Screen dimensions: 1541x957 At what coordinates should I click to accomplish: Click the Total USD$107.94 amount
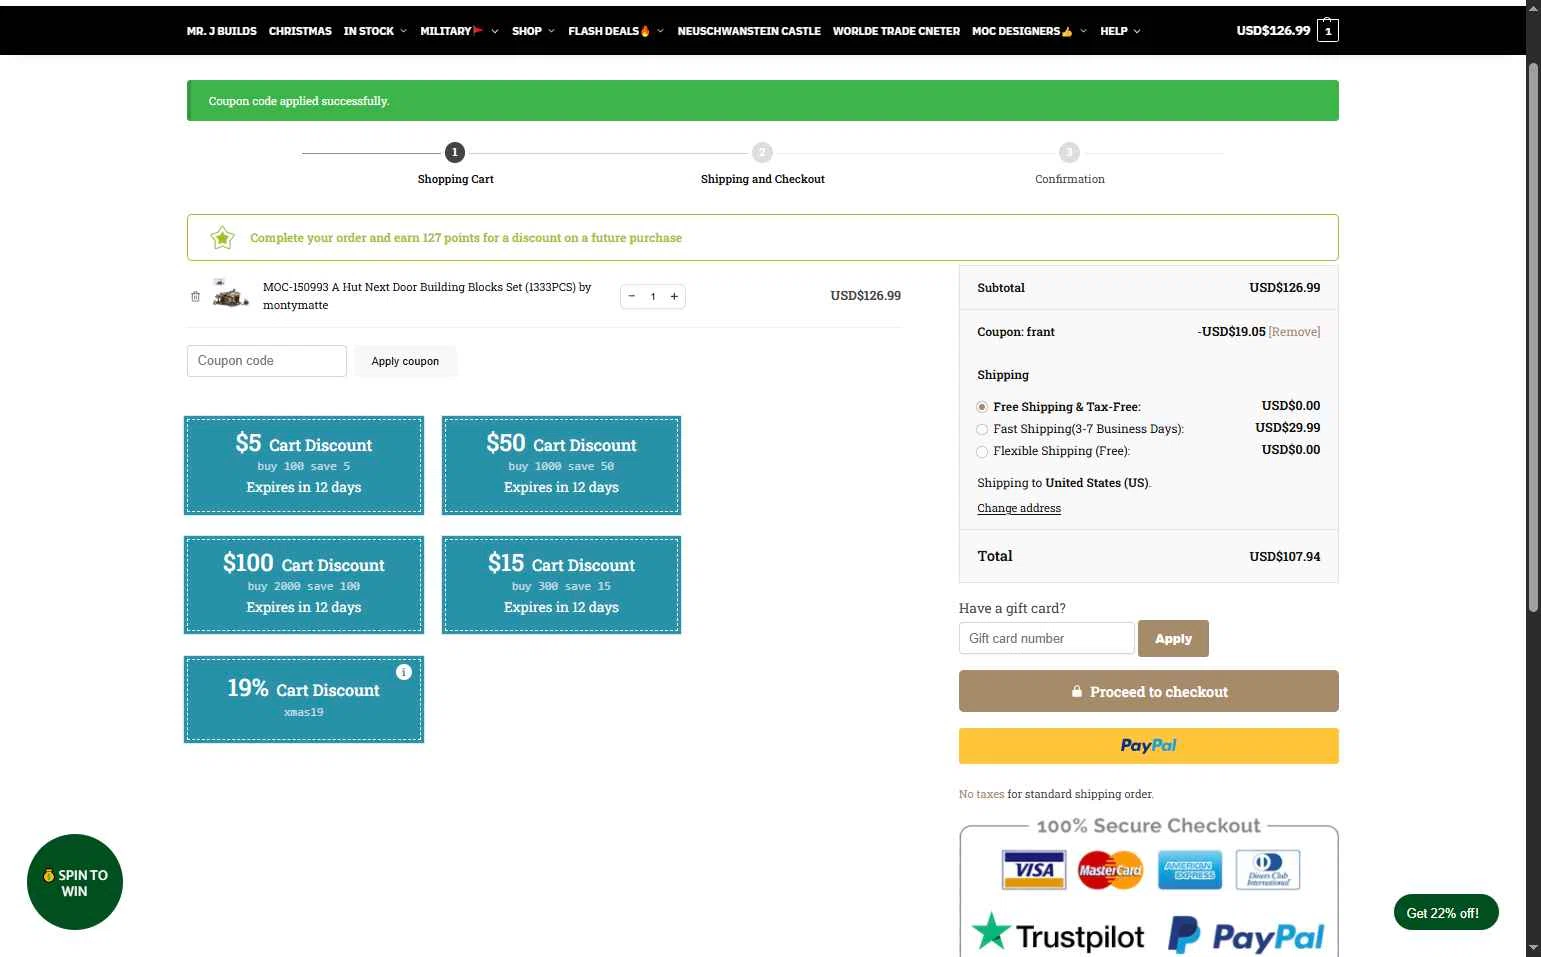(x=1284, y=557)
